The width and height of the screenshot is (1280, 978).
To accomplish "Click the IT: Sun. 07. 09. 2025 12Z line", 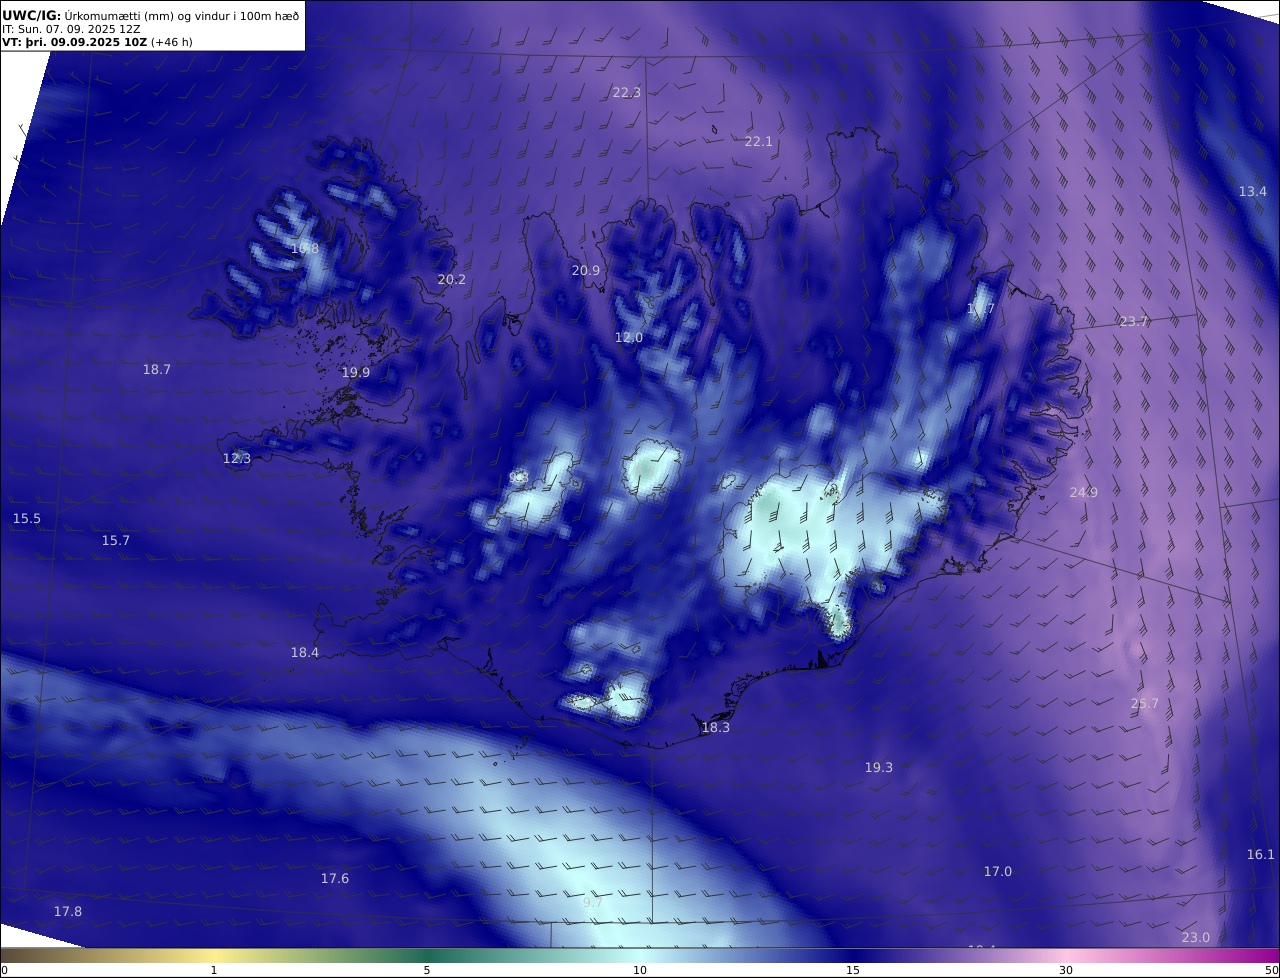I will click(x=71, y=29).
